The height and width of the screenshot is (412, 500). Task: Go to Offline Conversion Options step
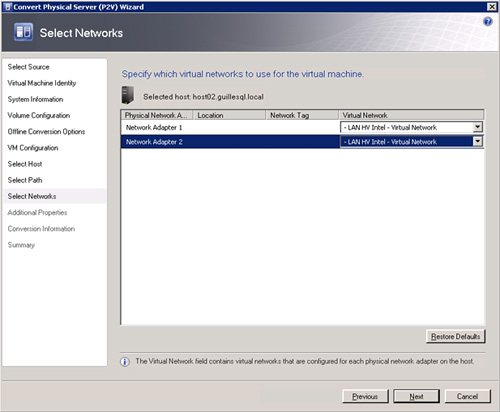point(46,132)
